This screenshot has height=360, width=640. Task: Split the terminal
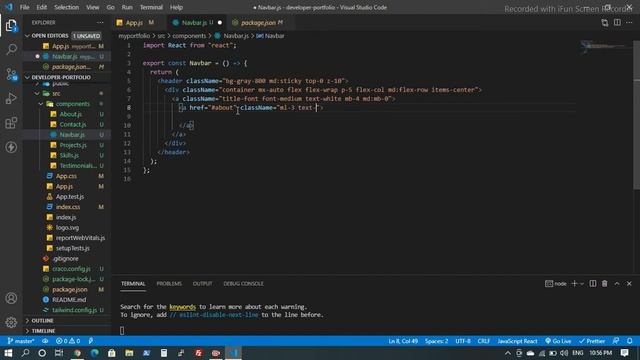(593, 284)
